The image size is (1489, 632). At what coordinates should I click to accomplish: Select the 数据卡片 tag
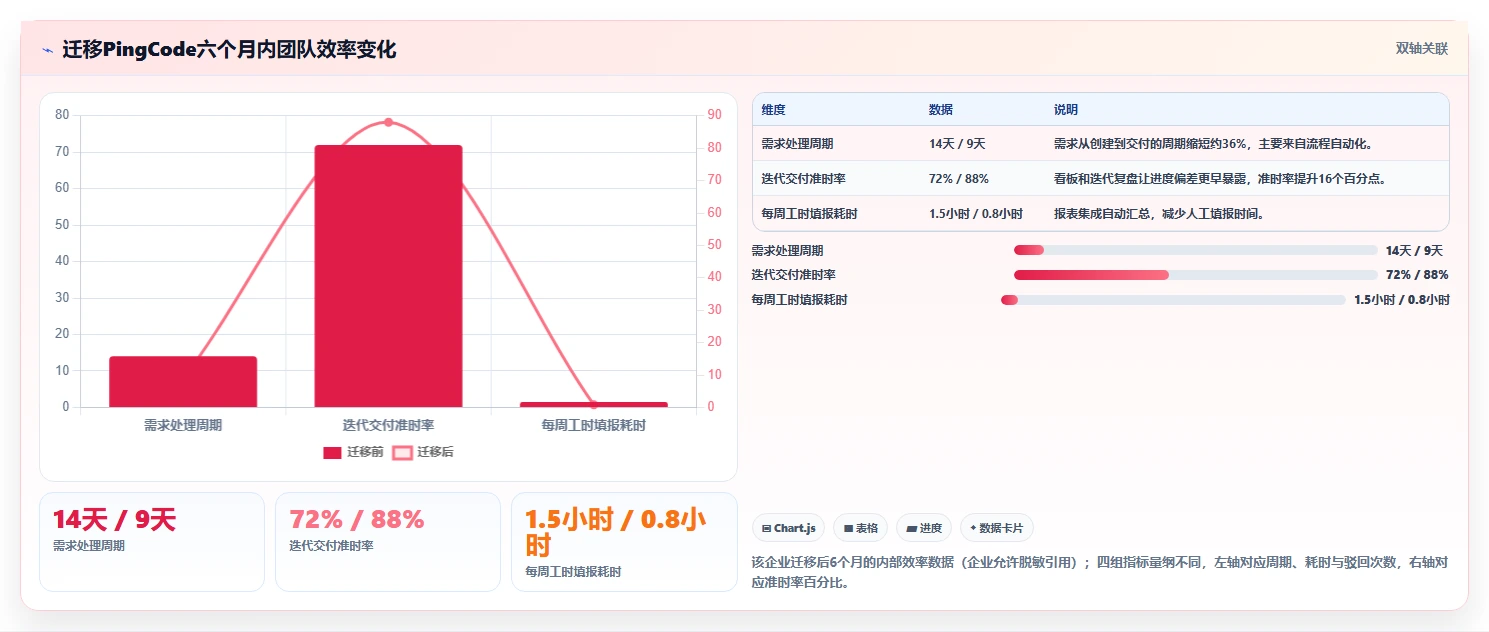pos(996,528)
